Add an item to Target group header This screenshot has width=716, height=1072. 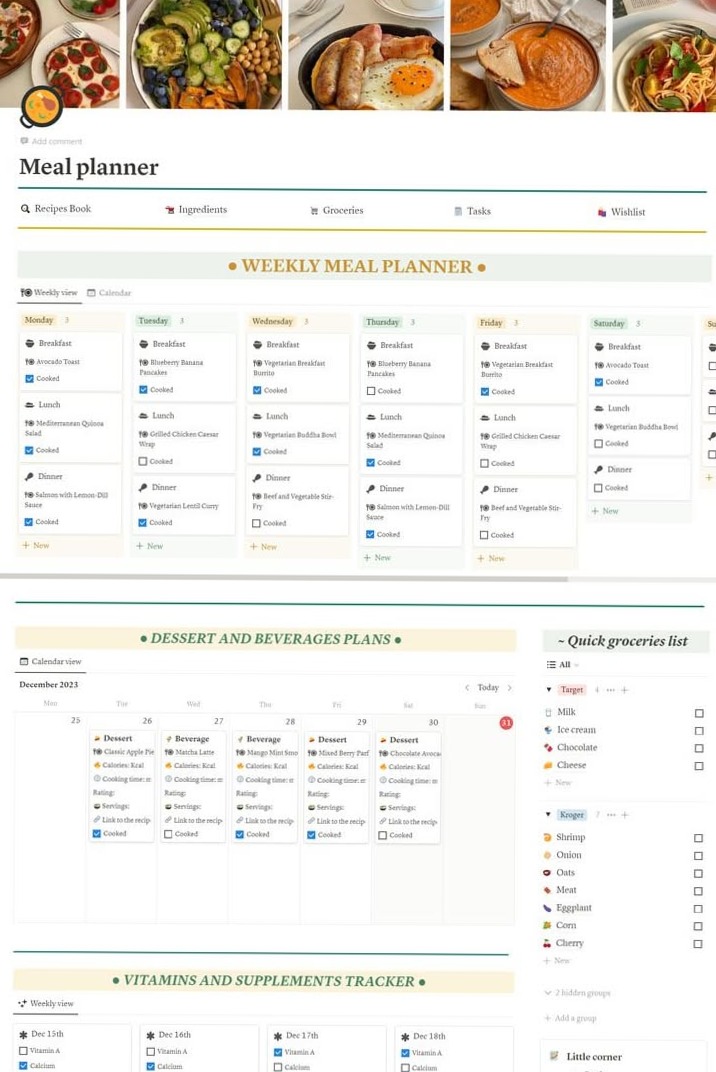pos(624,690)
